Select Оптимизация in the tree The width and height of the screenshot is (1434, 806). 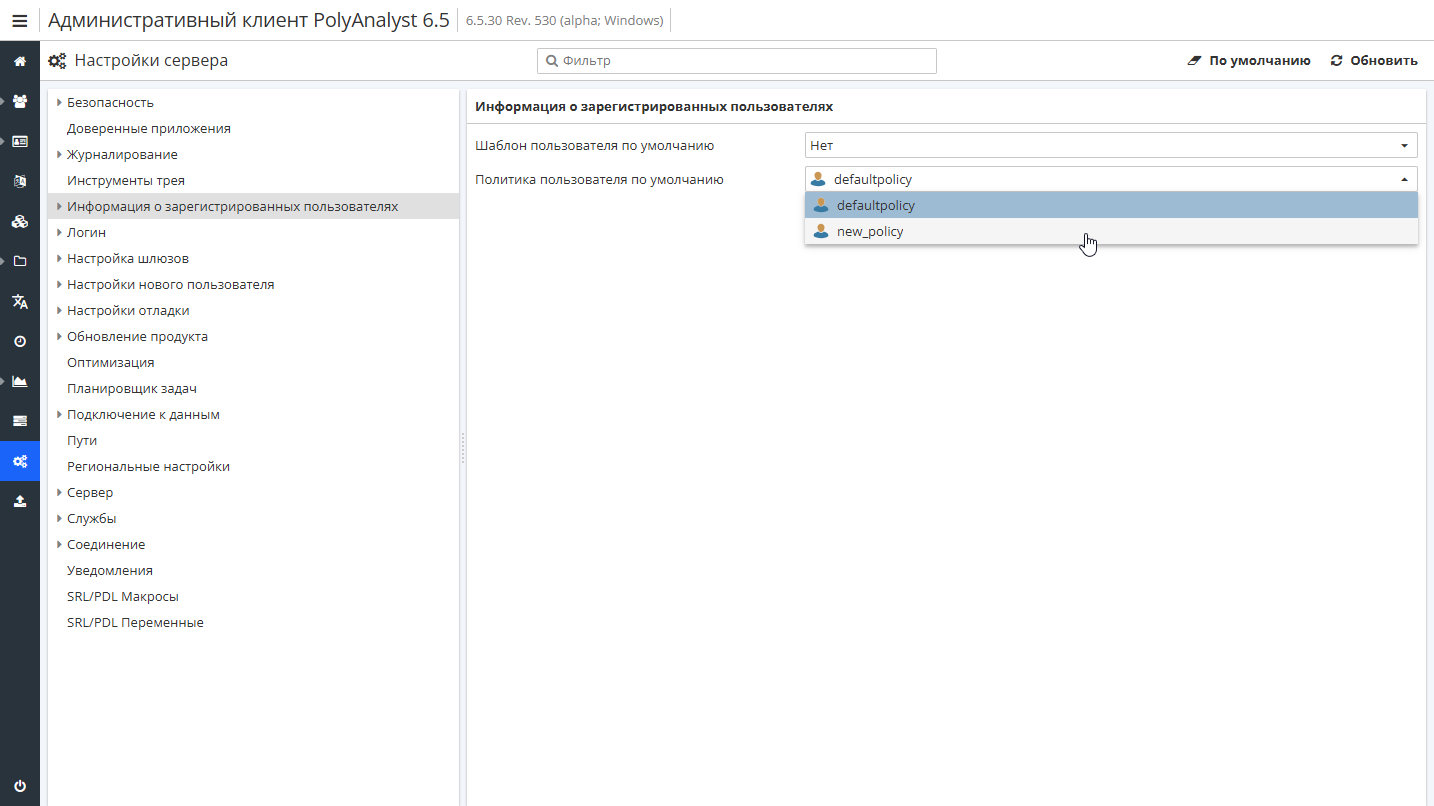tap(111, 362)
